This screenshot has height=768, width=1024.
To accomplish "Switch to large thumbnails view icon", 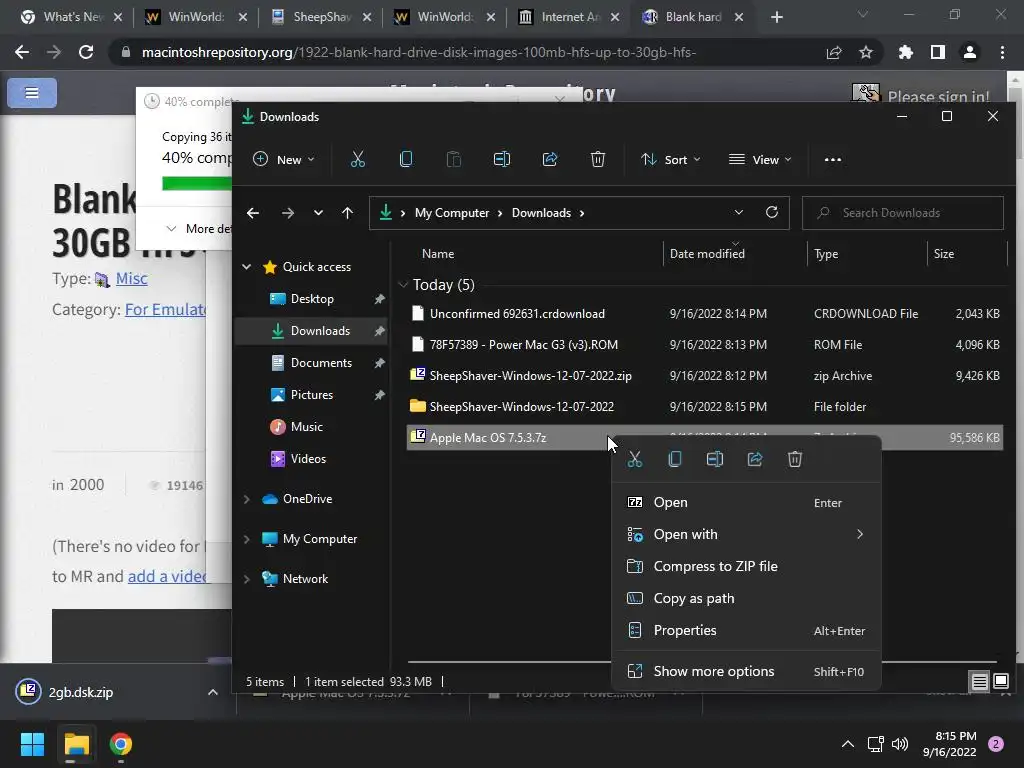I will tap(1000, 682).
